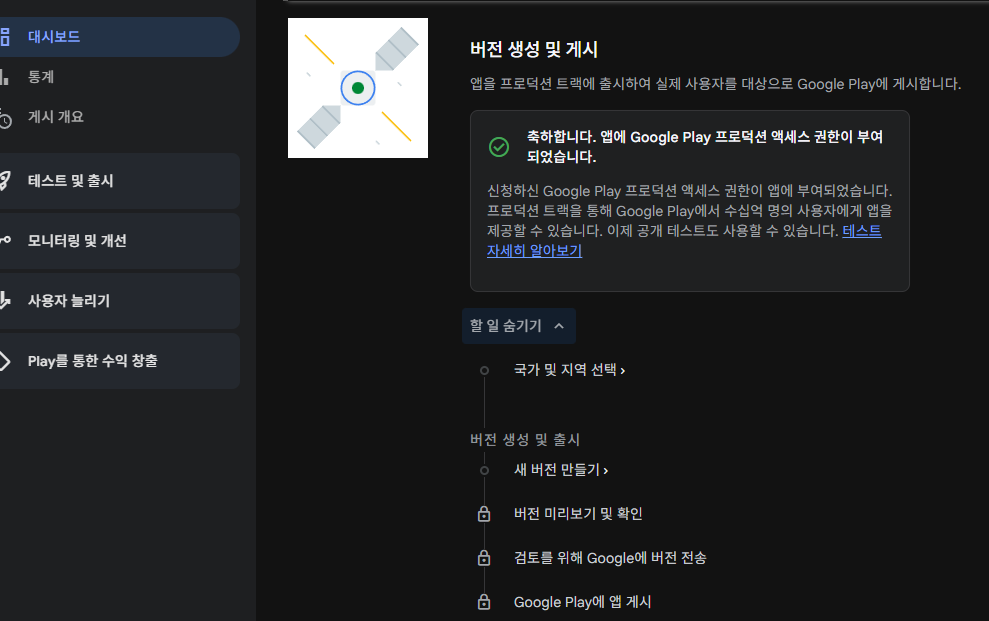
Task: Click the green checkmark icon in congratulation box
Action: [x=499, y=147]
